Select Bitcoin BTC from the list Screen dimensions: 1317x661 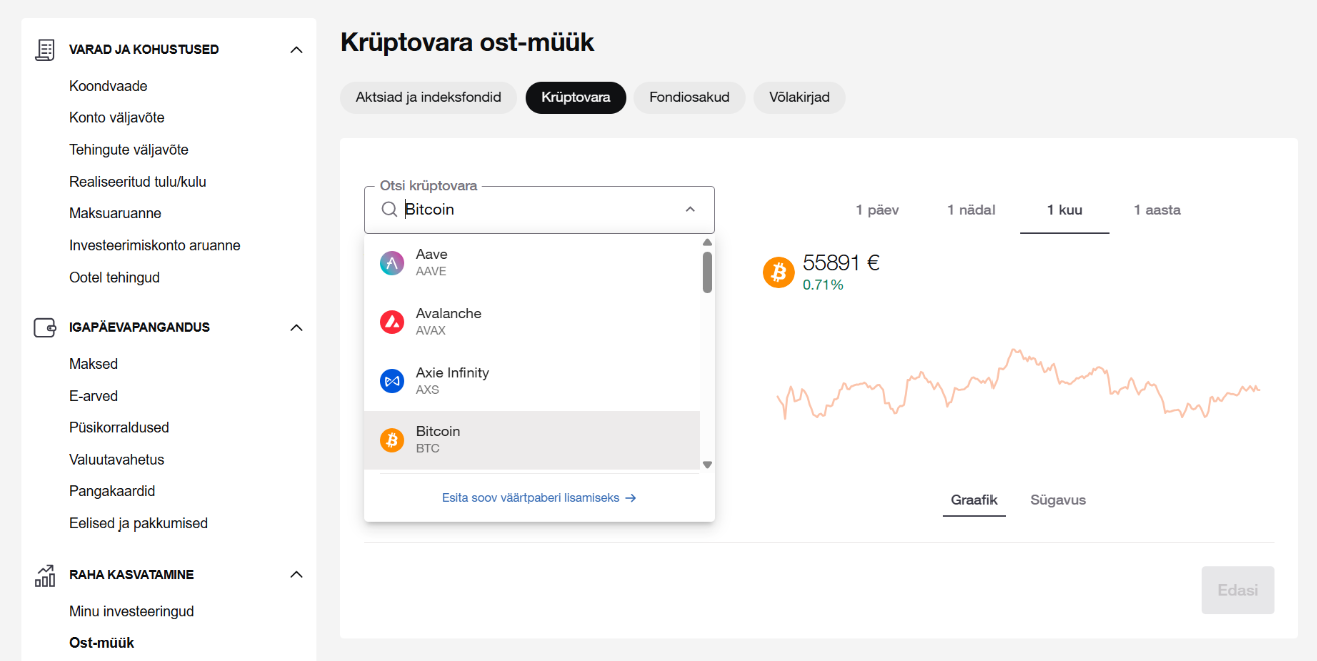(x=532, y=440)
